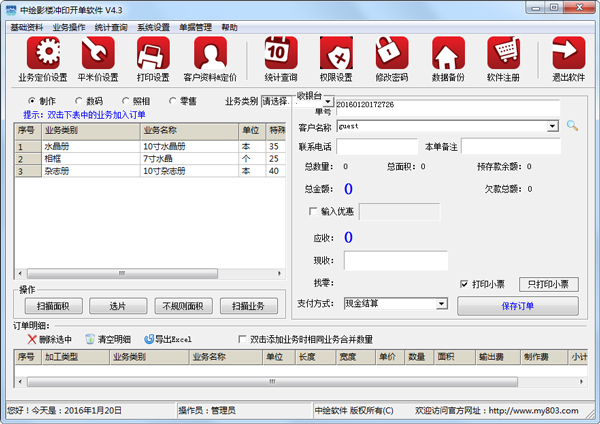Click the 保存订单 button

click(518, 306)
